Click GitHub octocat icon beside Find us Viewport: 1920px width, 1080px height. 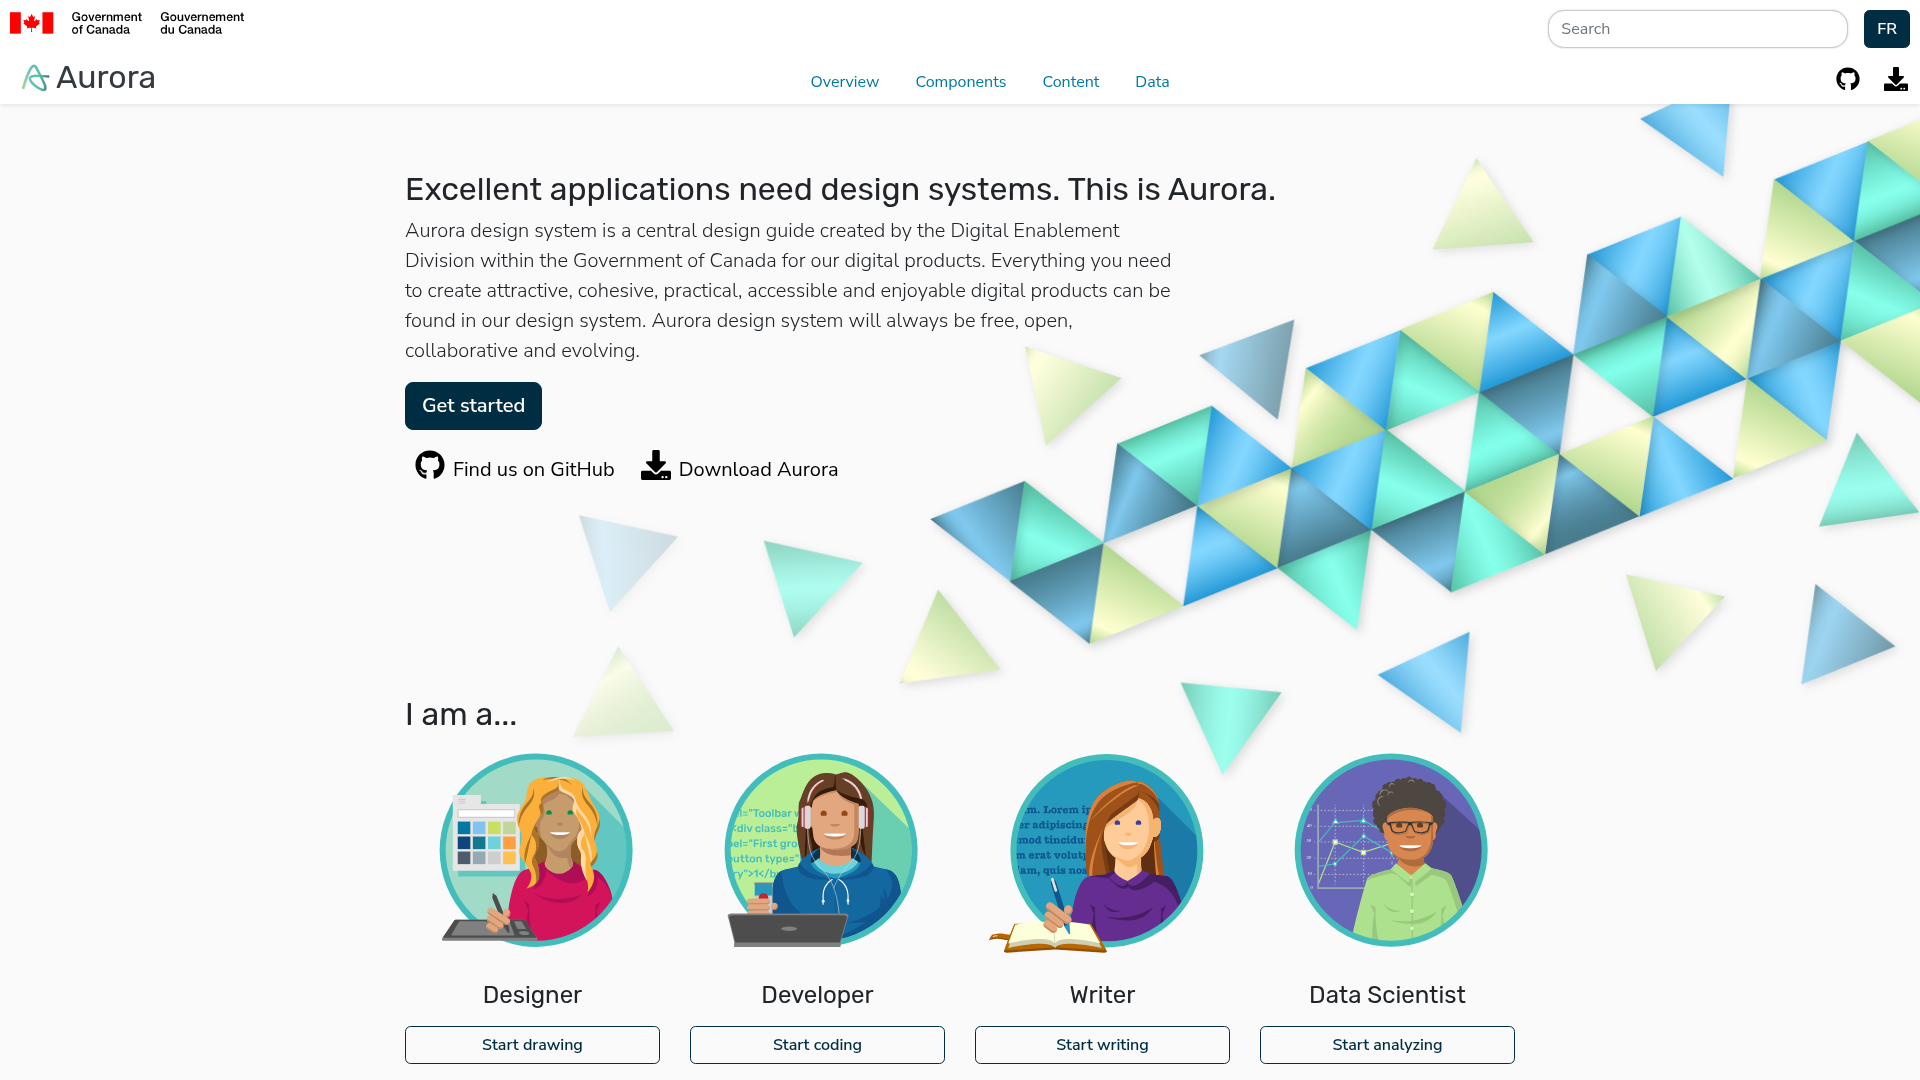pos(430,465)
